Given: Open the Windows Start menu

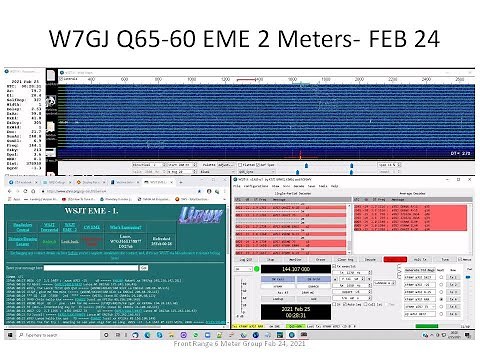Looking at the screenshot, I should tap(10, 335).
